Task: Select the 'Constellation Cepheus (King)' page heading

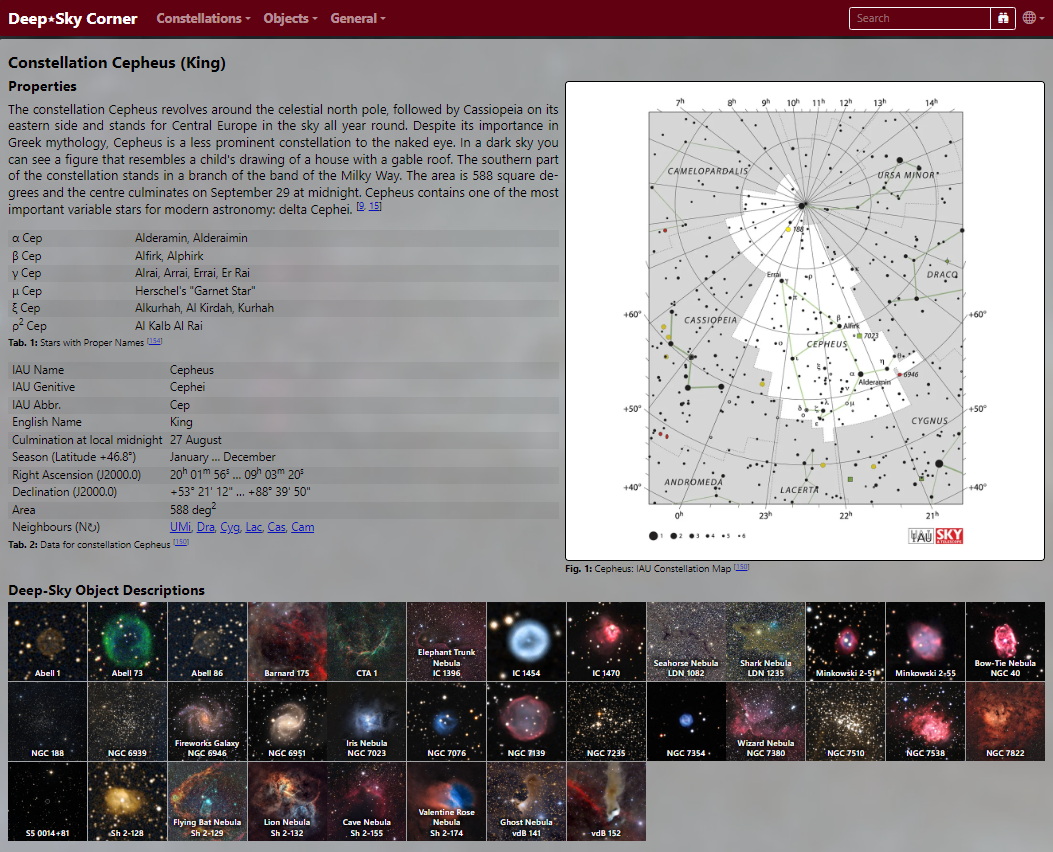Action: point(117,63)
